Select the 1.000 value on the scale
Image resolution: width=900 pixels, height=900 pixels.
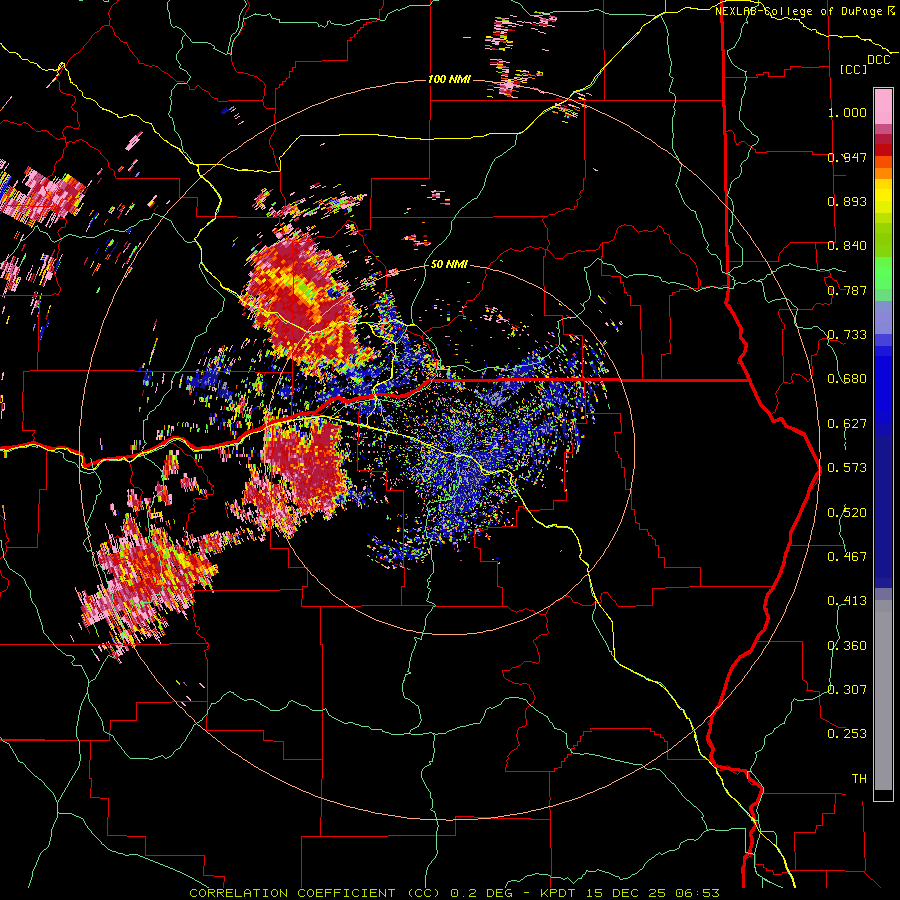(x=847, y=112)
